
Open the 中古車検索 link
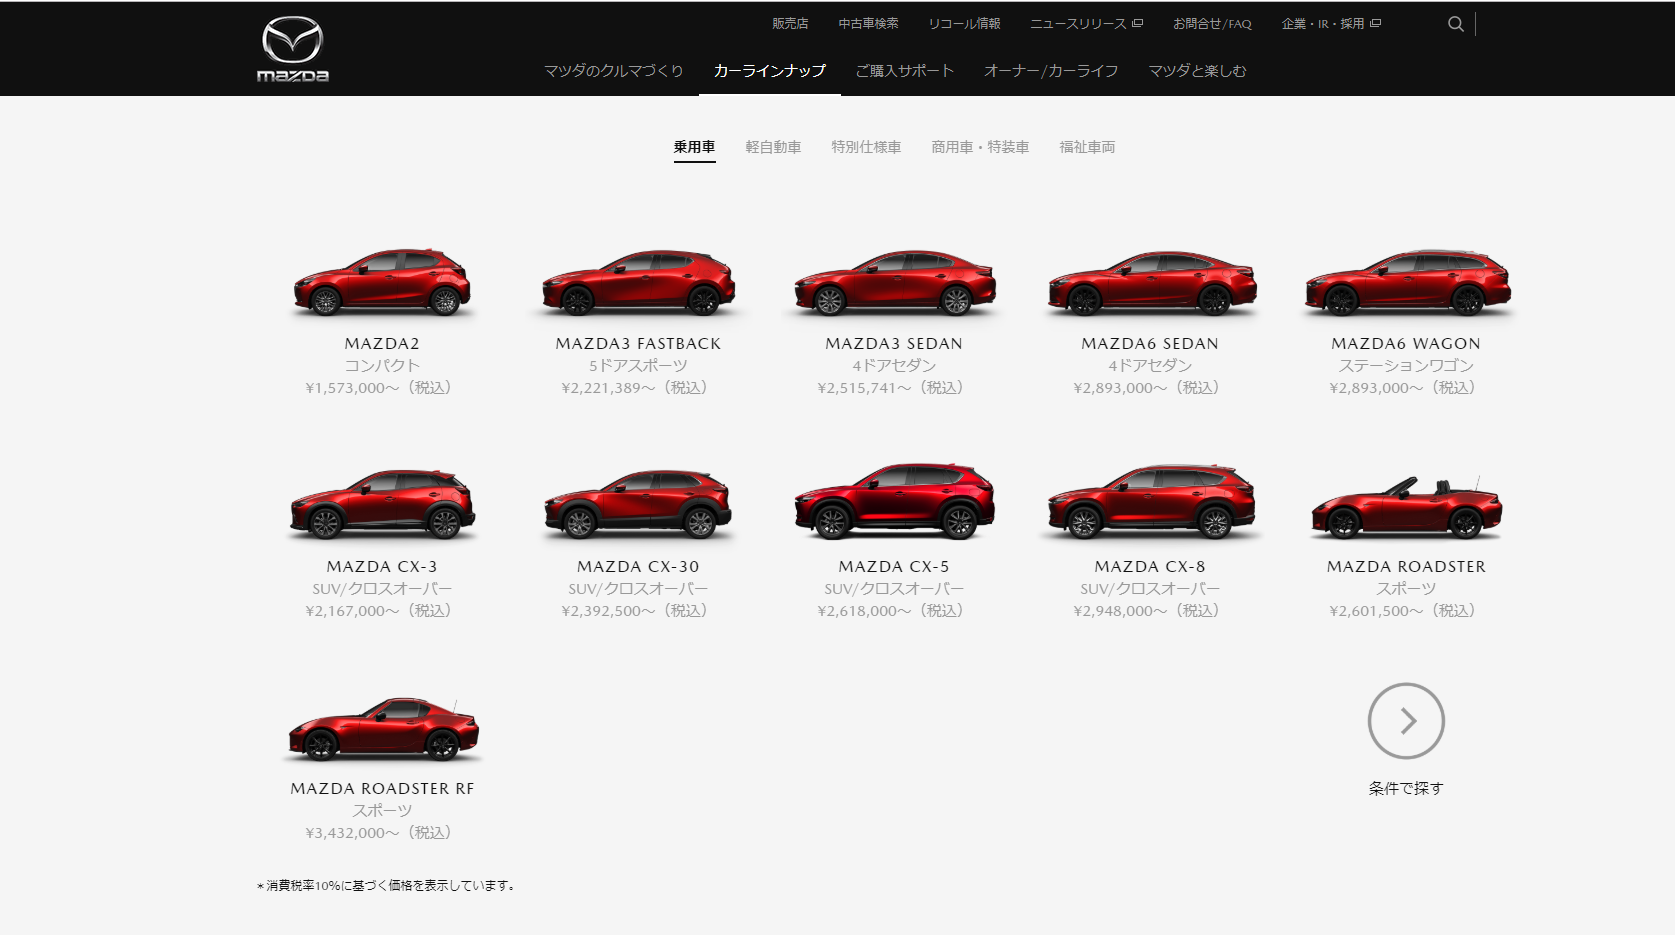[x=868, y=24]
